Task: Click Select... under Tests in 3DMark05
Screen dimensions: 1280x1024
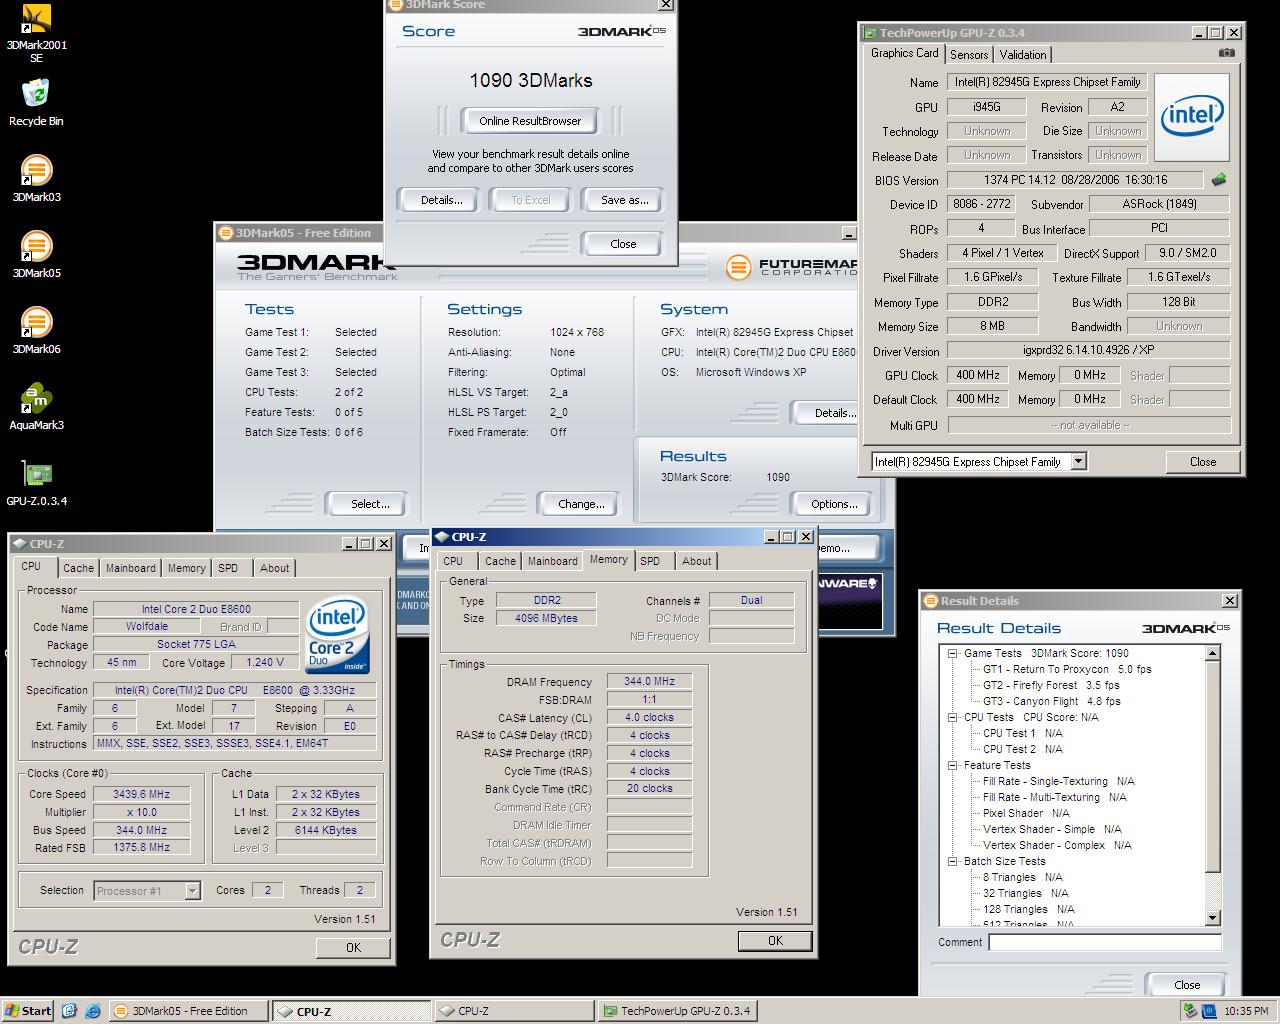Action: click(370, 504)
